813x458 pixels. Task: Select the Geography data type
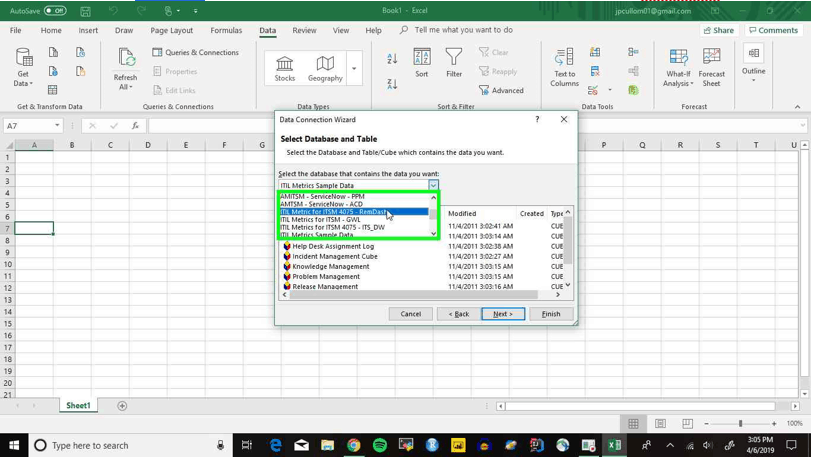325,68
